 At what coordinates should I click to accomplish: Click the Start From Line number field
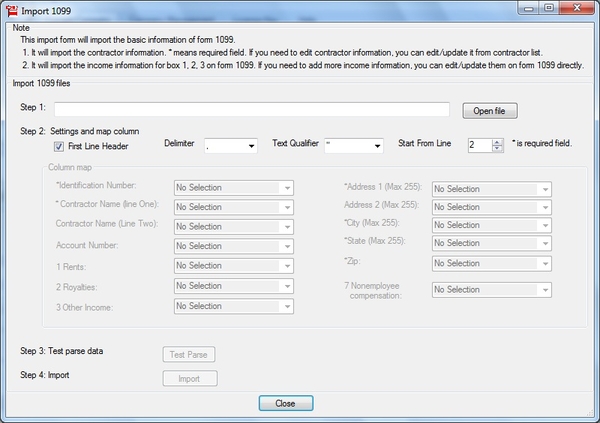[x=478, y=146]
